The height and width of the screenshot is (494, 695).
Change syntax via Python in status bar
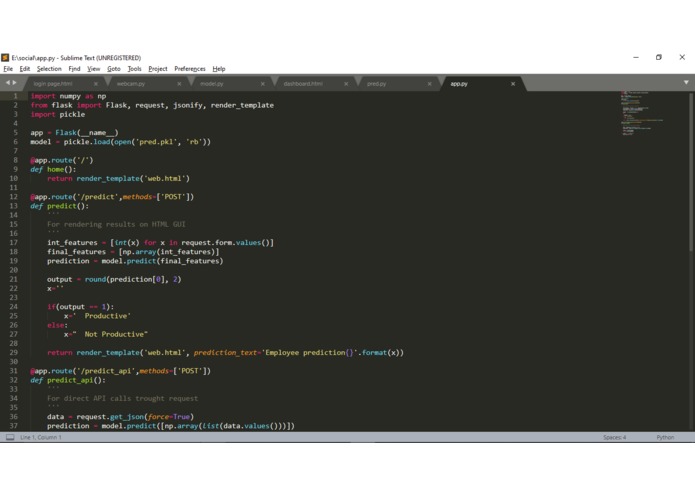pos(665,437)
